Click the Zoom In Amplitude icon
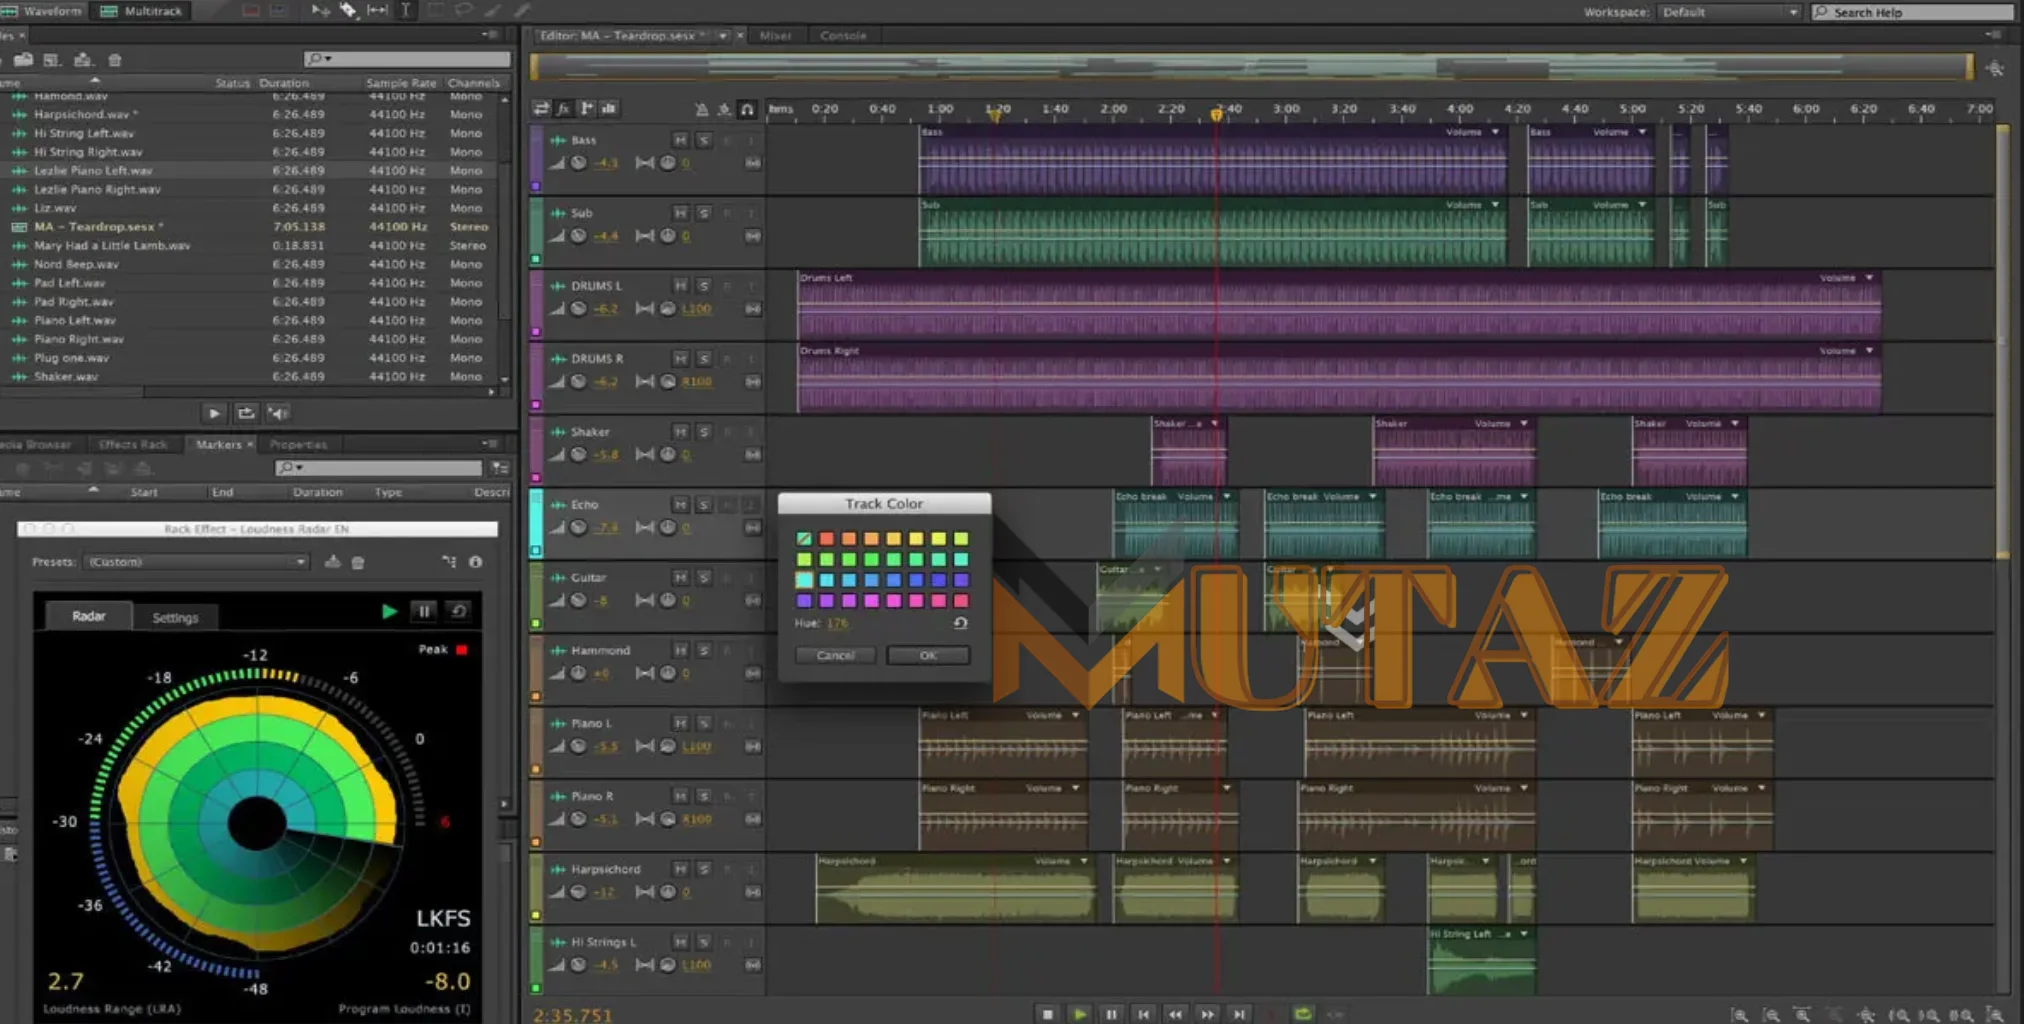This screenshot has height=1024, width=2024. [x=1740, y=1015]
